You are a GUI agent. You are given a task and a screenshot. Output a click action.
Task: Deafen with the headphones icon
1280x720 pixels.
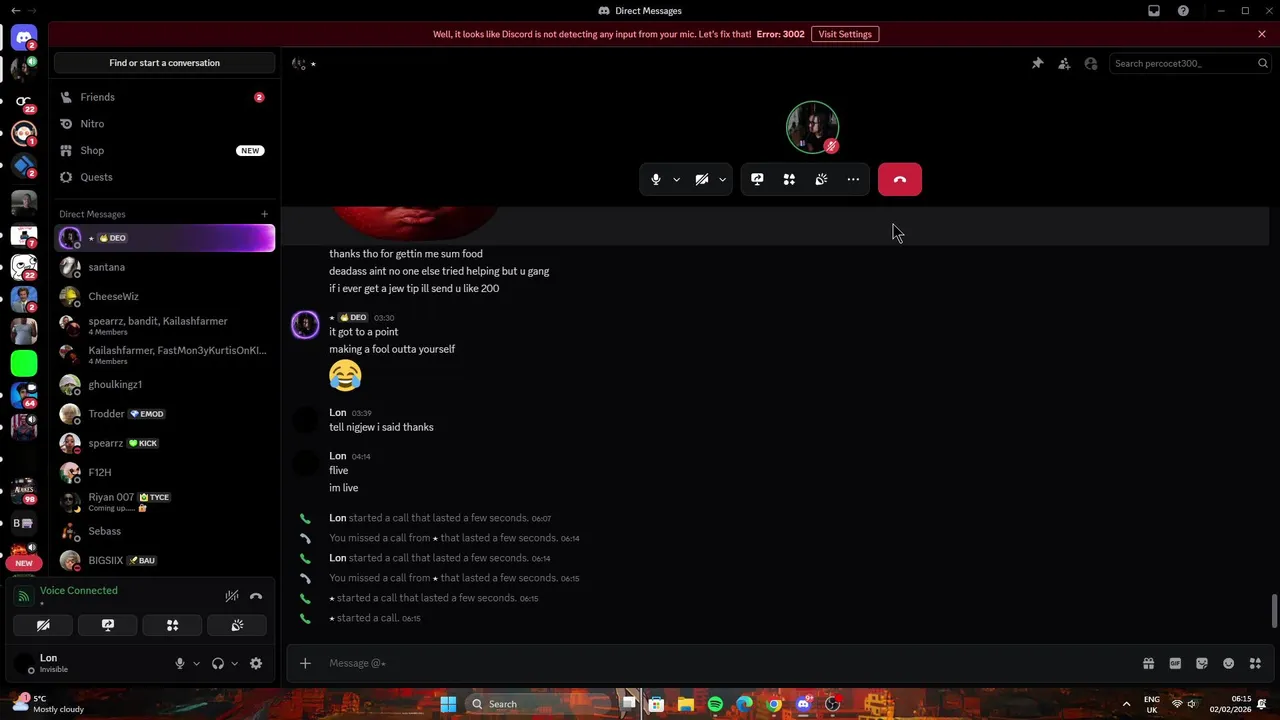coord(217,663)
